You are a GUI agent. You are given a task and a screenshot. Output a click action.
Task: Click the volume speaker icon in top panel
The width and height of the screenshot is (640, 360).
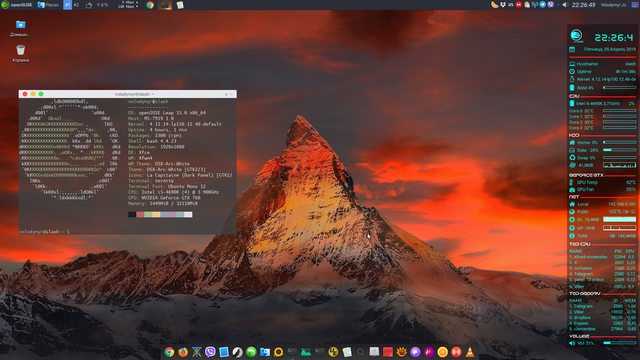(565, 5)
